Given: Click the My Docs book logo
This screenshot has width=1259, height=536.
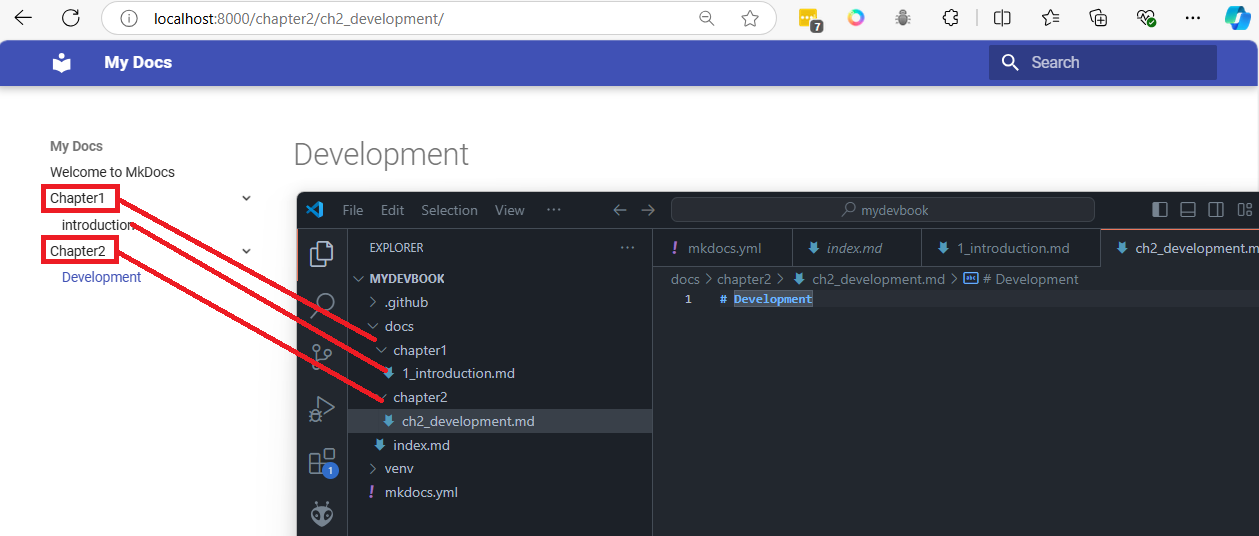Looking at the screenshot, I should tap(62, 62).
